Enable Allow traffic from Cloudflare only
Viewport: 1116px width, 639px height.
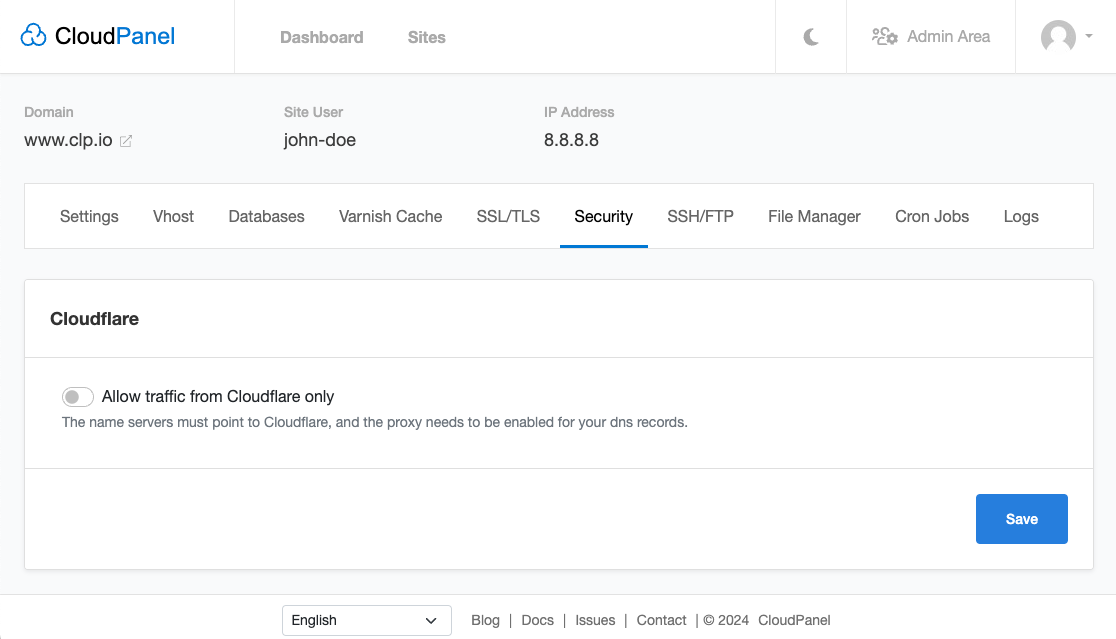[78, 396]
